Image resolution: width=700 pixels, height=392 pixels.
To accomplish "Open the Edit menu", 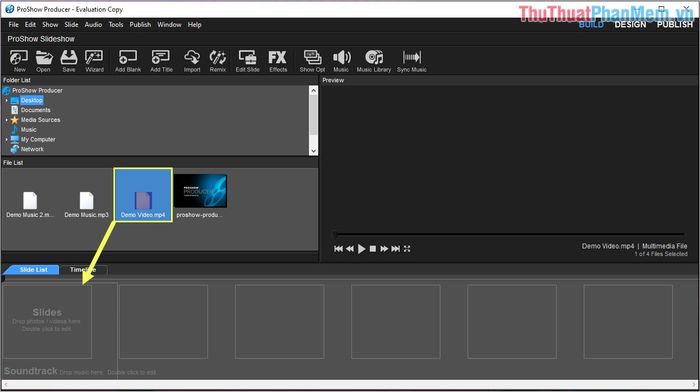I will click(30, 25).
